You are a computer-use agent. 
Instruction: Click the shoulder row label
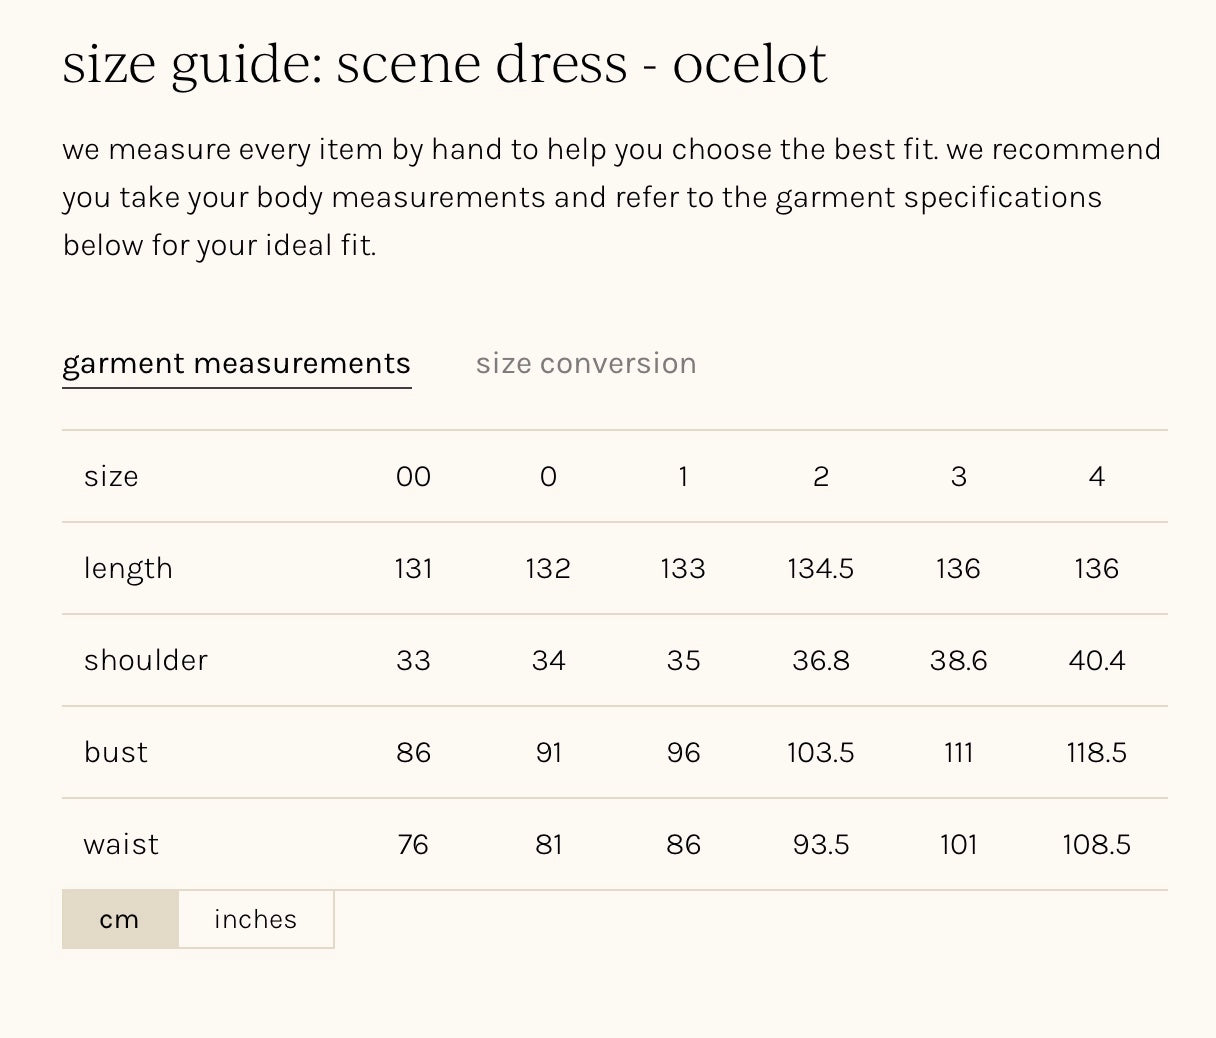(146, 660)
